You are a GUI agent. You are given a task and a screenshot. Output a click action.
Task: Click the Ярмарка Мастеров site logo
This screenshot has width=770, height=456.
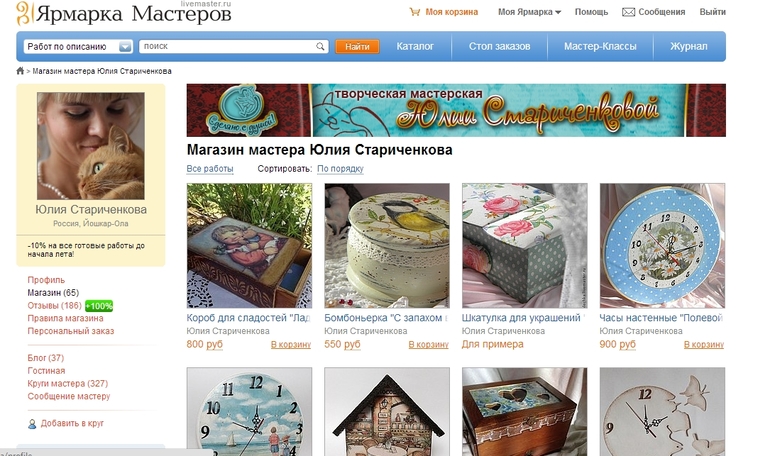(123, 13)
